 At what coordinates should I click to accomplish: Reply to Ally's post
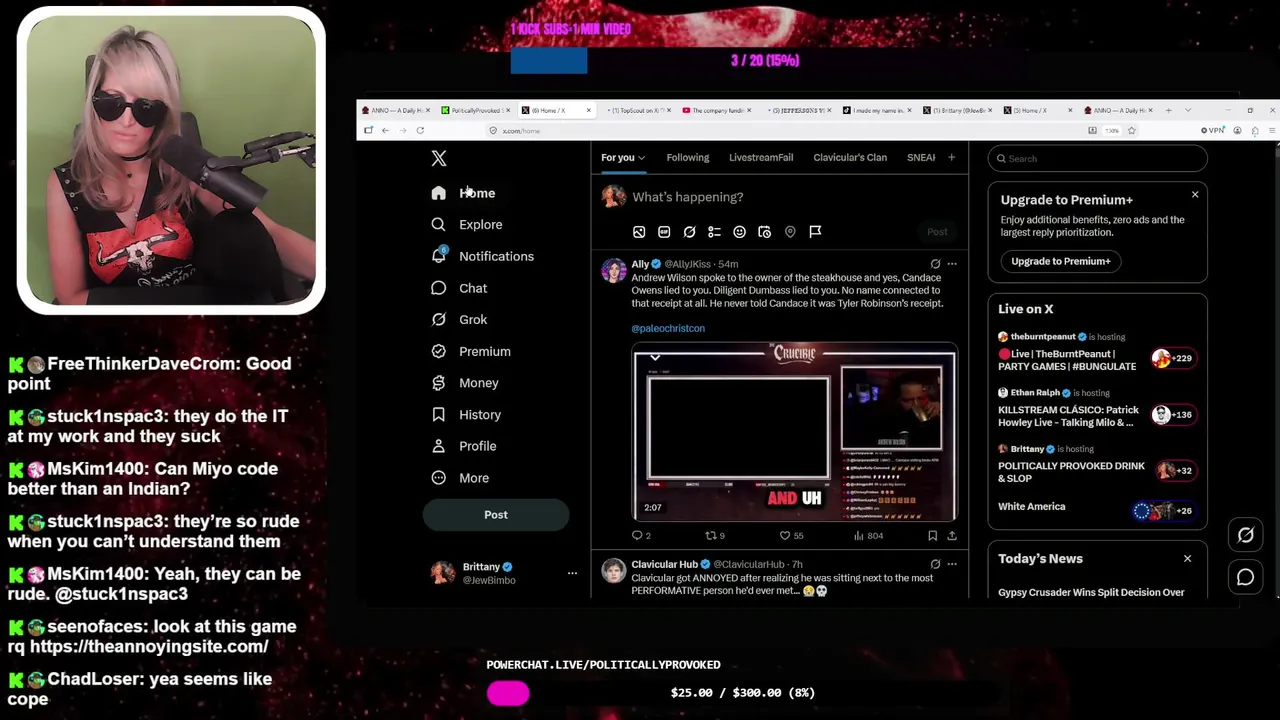tap(640, 536)
